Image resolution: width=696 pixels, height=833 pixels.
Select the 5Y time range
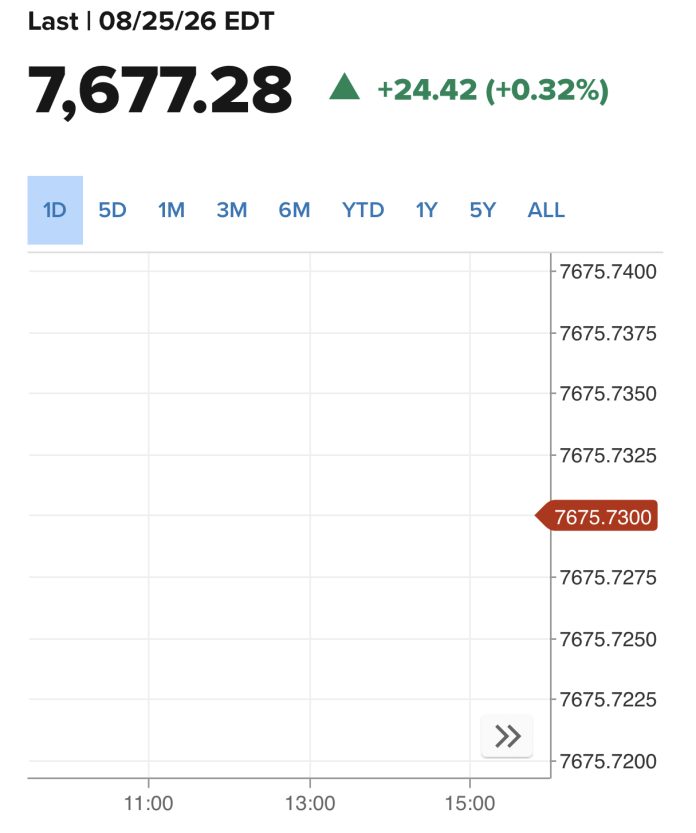pos(482,210)
